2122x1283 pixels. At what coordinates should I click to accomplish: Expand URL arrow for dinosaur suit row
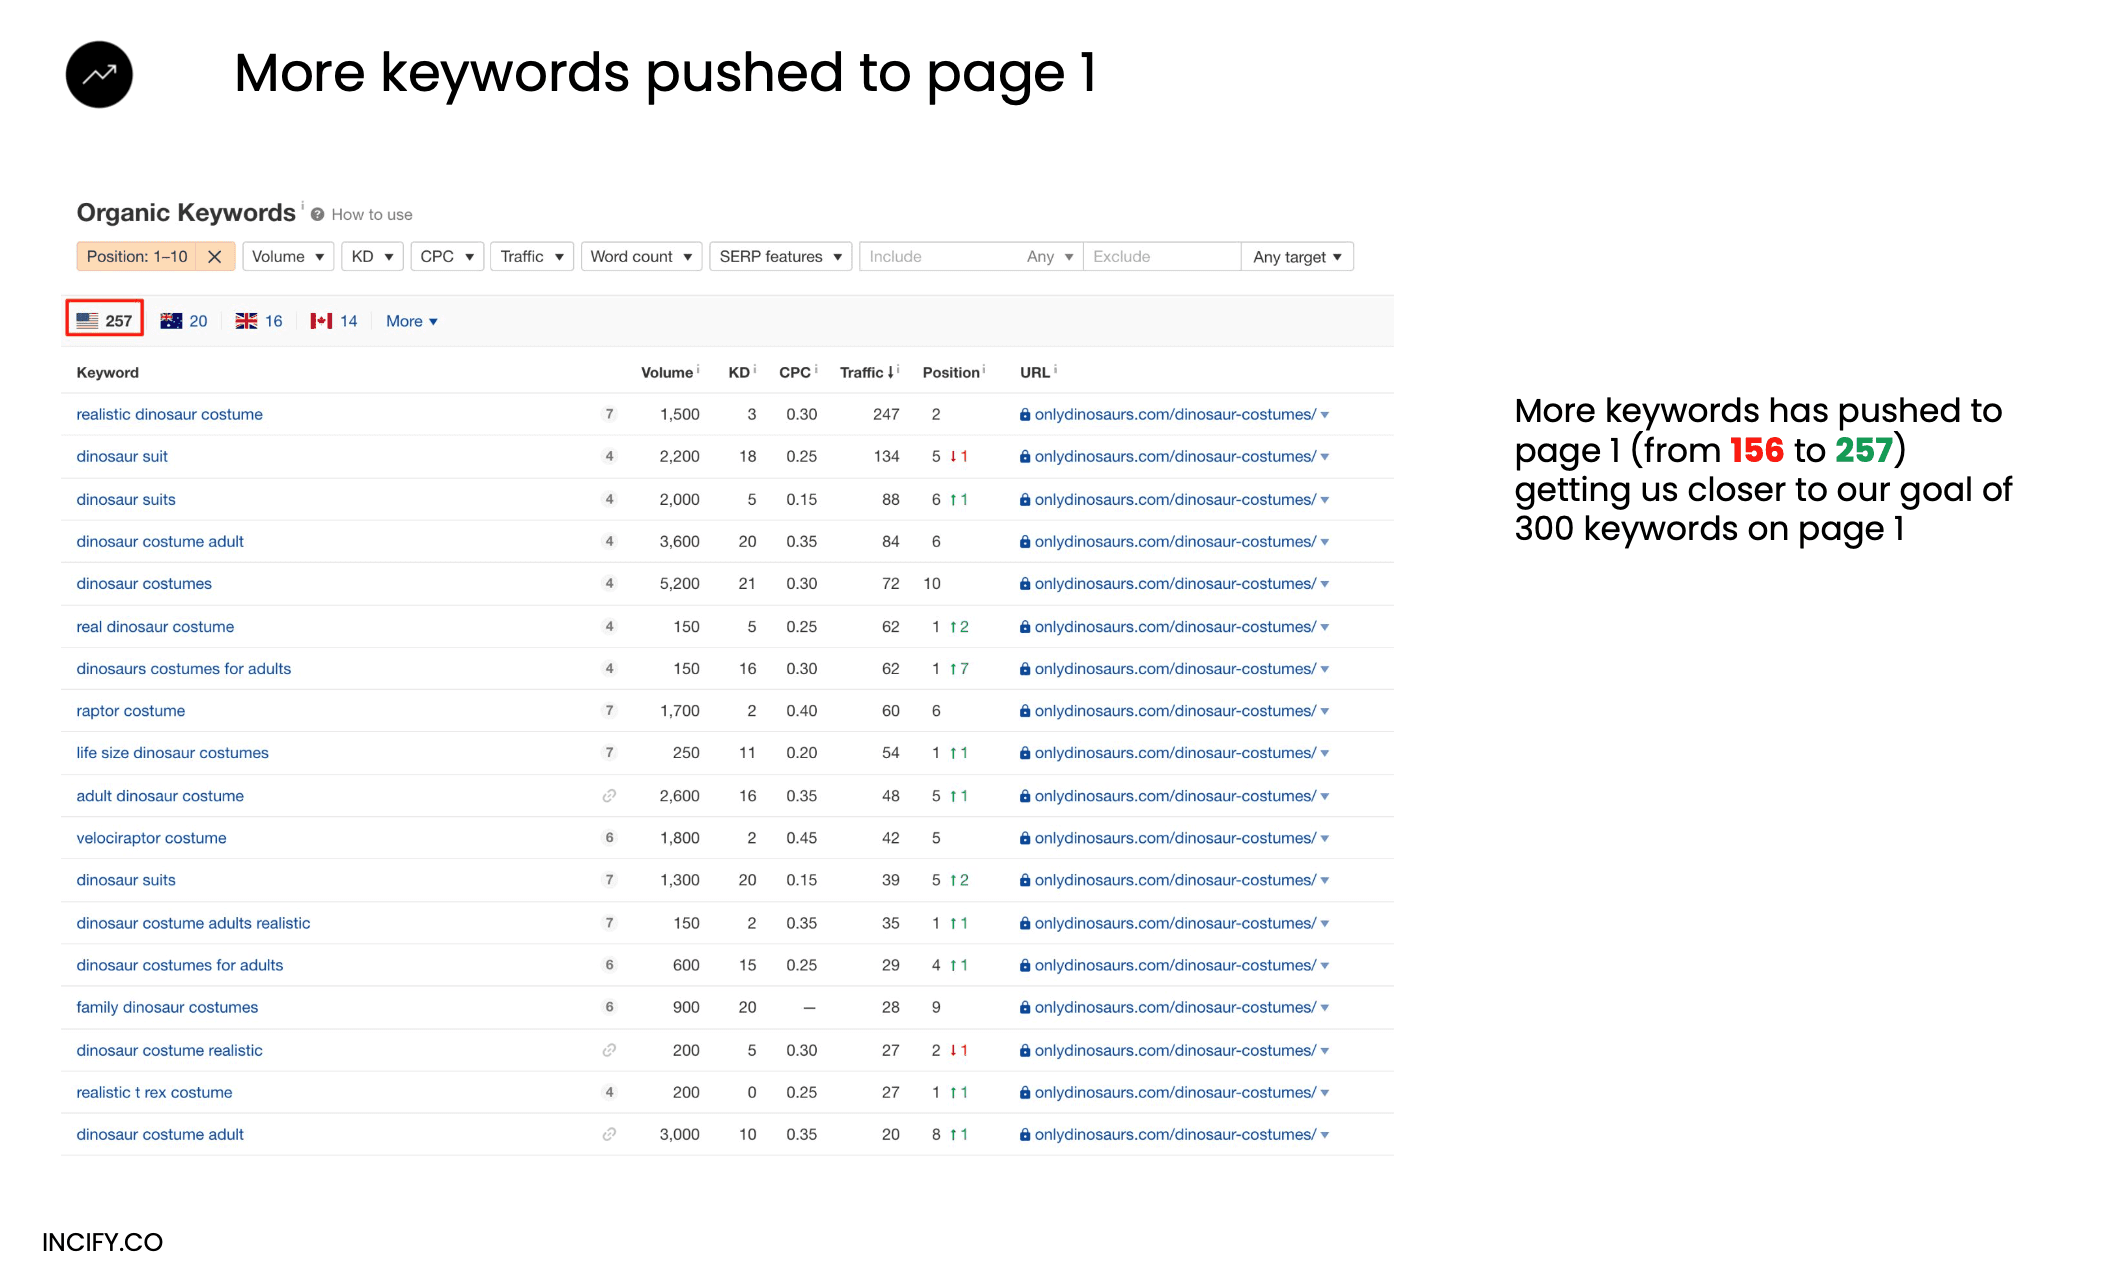(x=1325, y=457)
